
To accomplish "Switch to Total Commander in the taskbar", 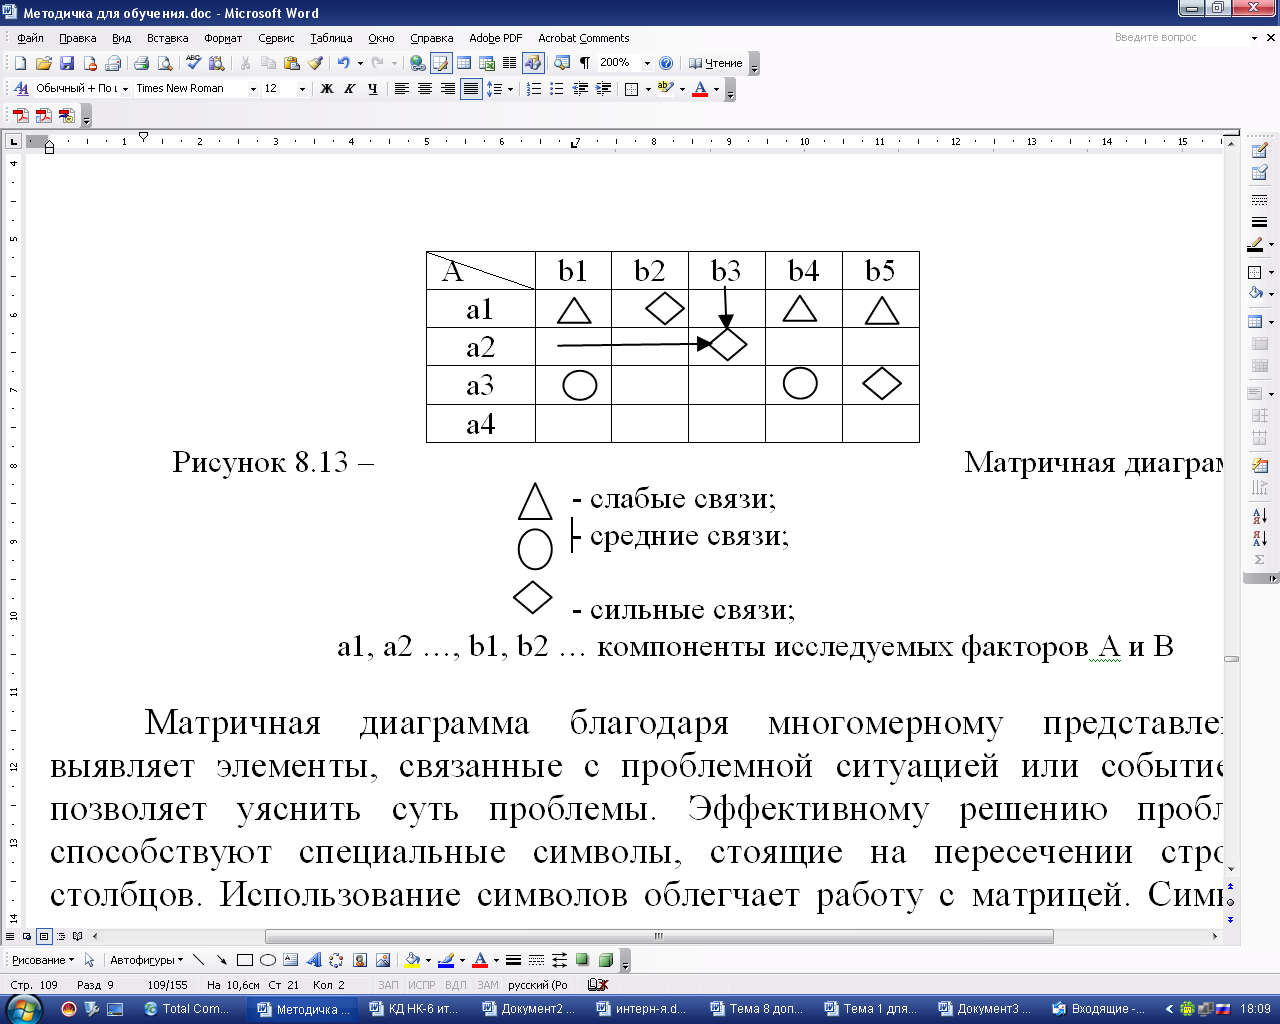I will tap(187, 1009).
